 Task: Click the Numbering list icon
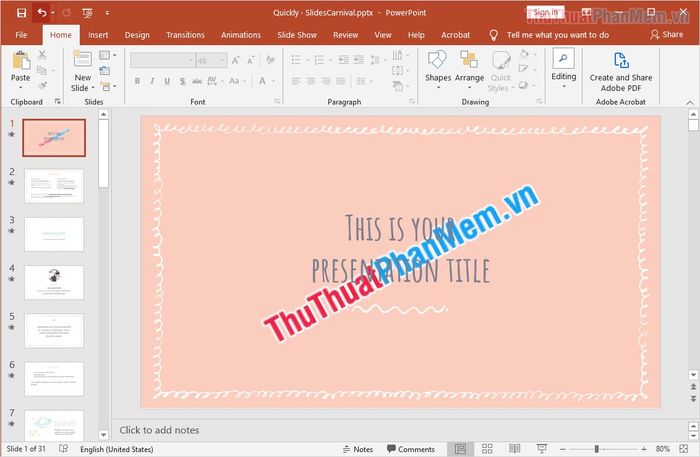click(x=319, y=60)
